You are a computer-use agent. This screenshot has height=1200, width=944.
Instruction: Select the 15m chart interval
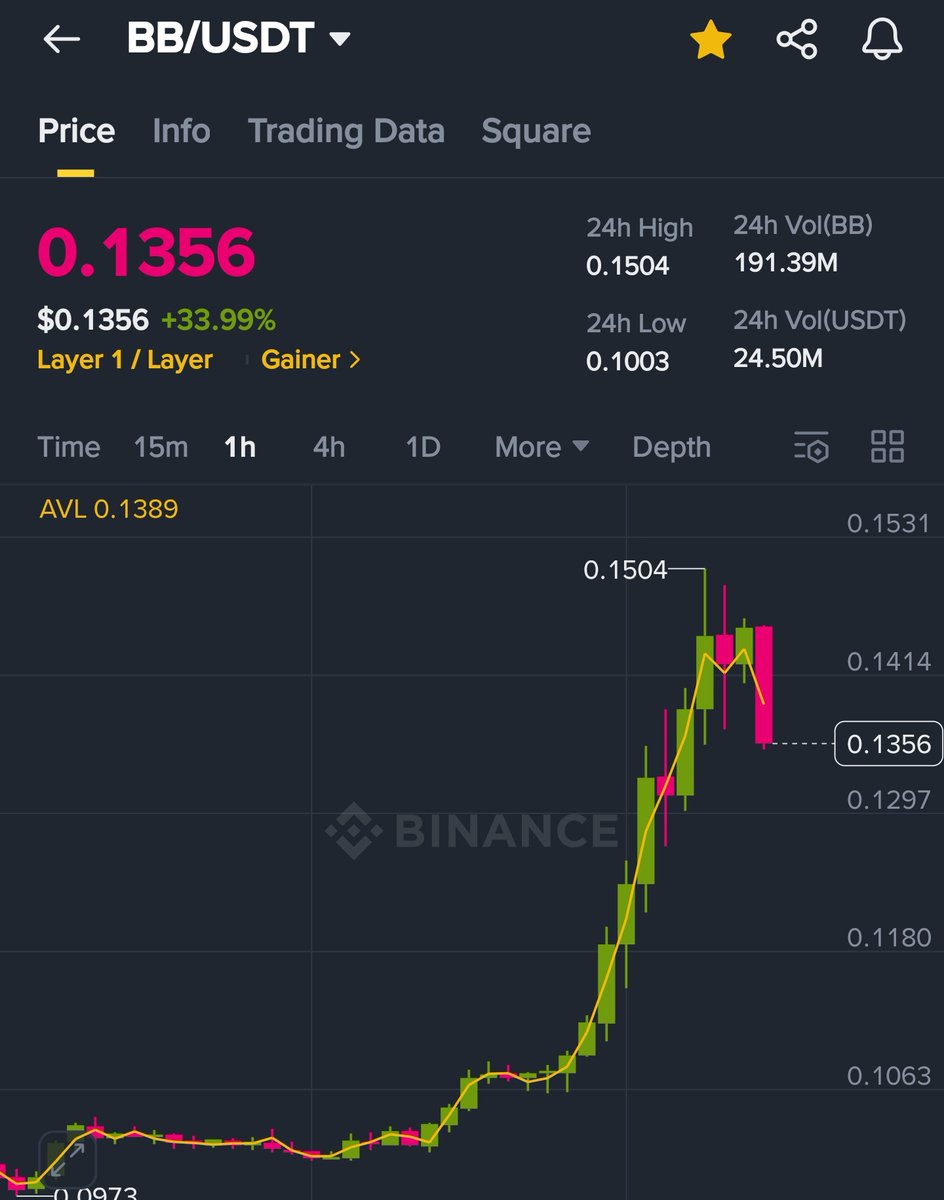point(161,447)
